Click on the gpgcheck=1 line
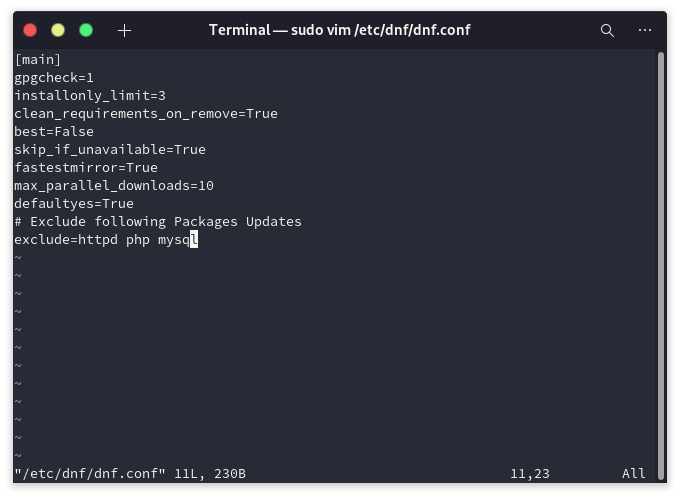 54,77
